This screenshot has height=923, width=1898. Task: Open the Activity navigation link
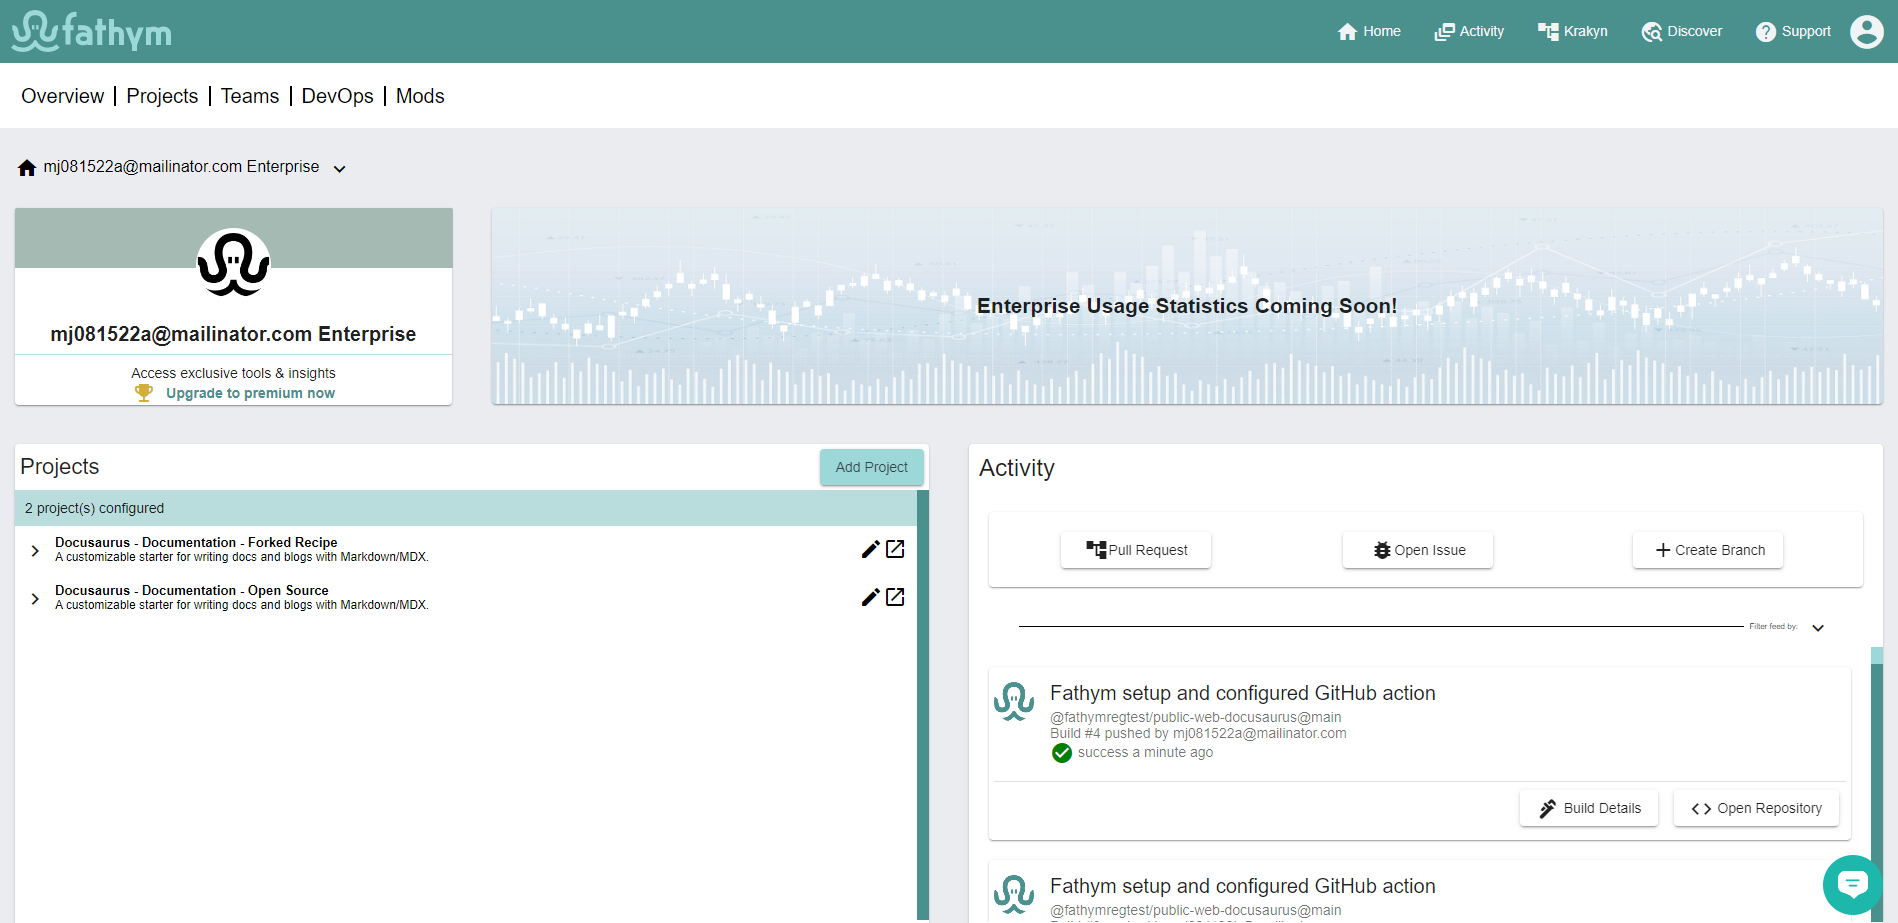pos(1469,31)
